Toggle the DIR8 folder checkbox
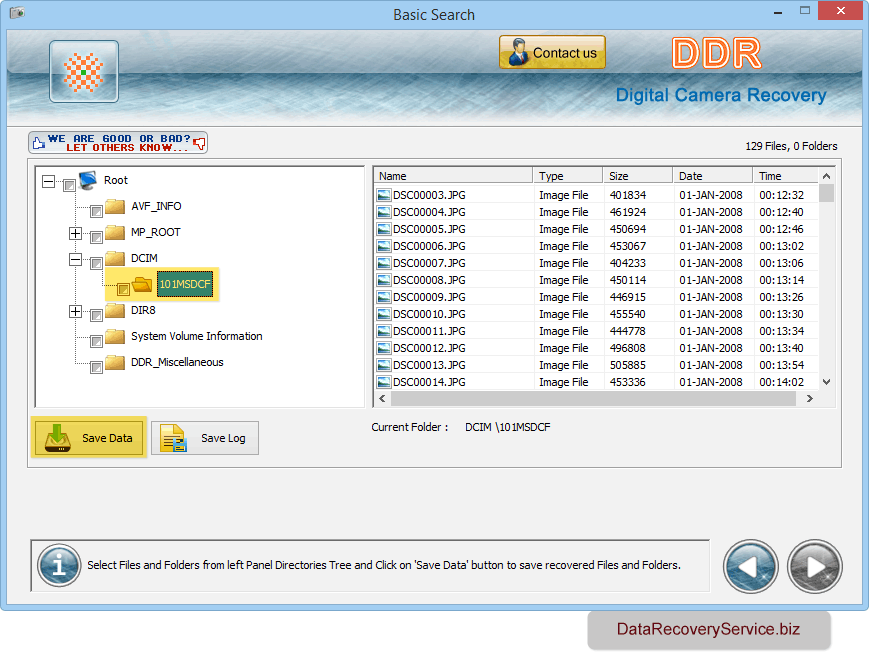 pyautogui.click(x=96, y=315)
